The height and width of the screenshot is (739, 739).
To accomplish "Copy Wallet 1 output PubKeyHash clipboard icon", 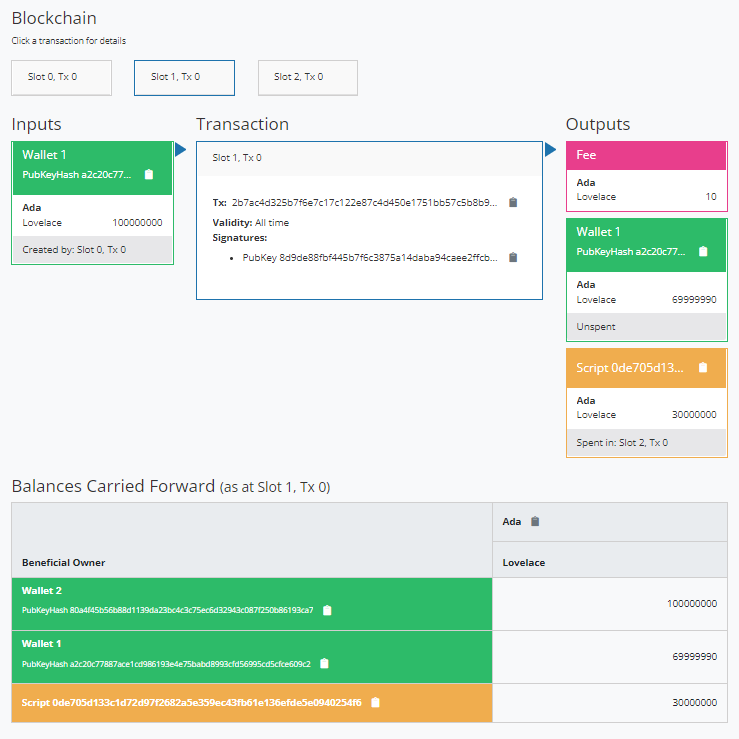I will [x=703, y=252].
